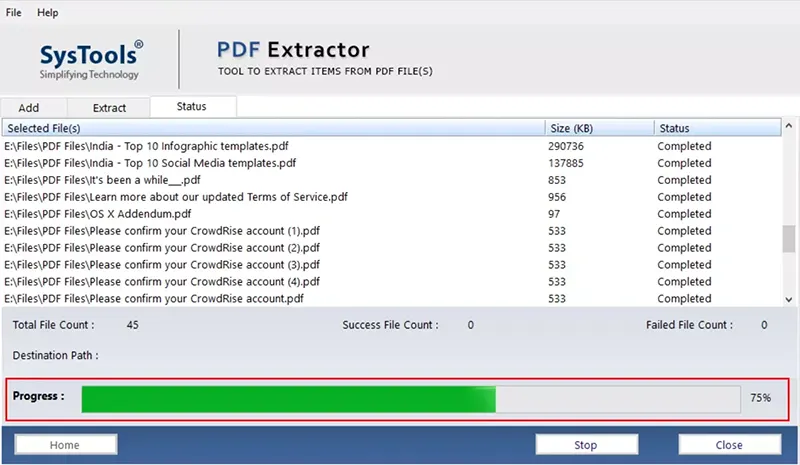Select the OS X Addendum.pdf row
The width and height of the screenshot is (800, 465).
click(x=392, y=213)
